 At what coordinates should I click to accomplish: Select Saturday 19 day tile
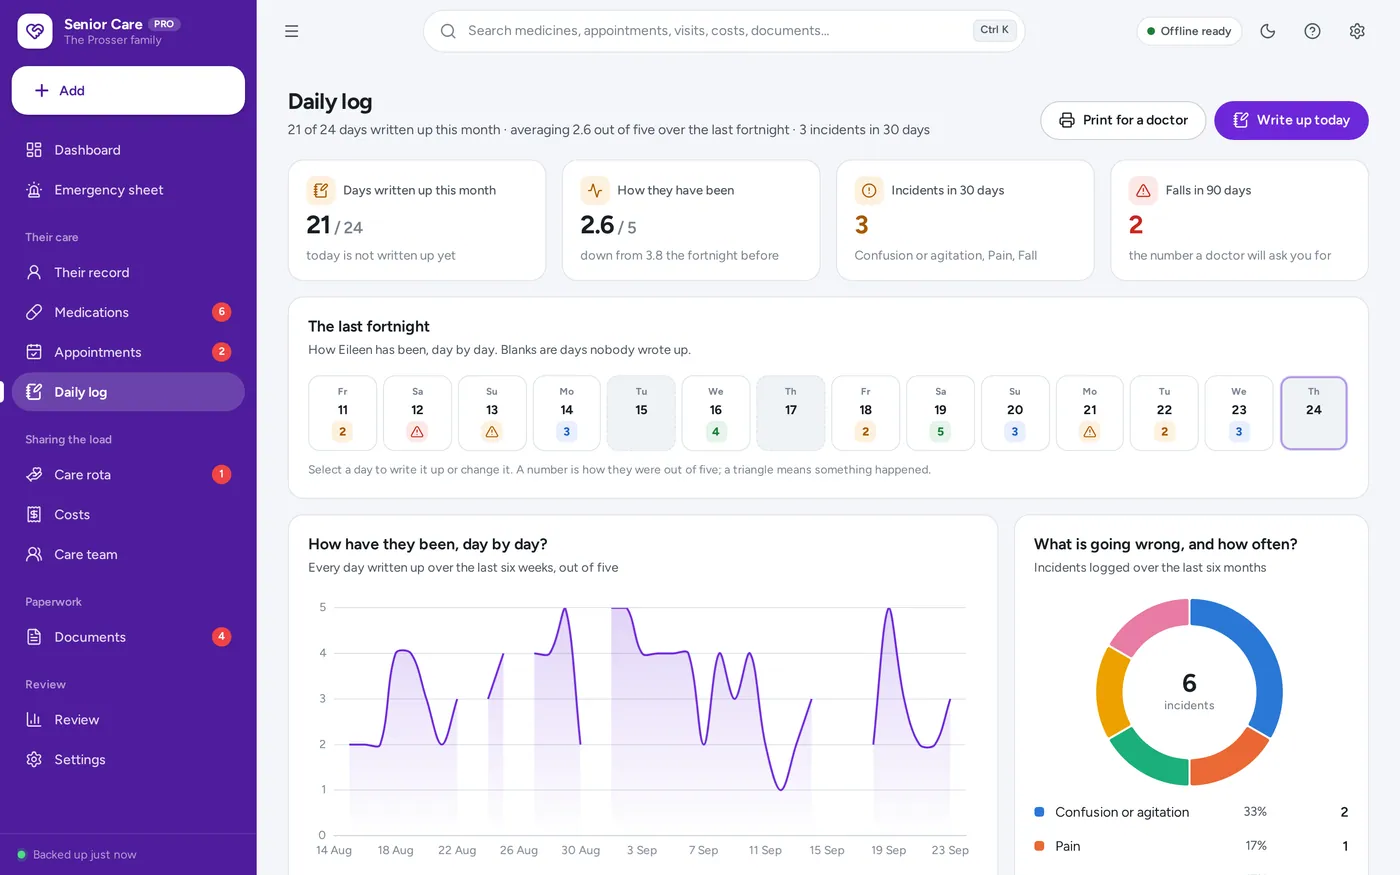tap(940, 413)
